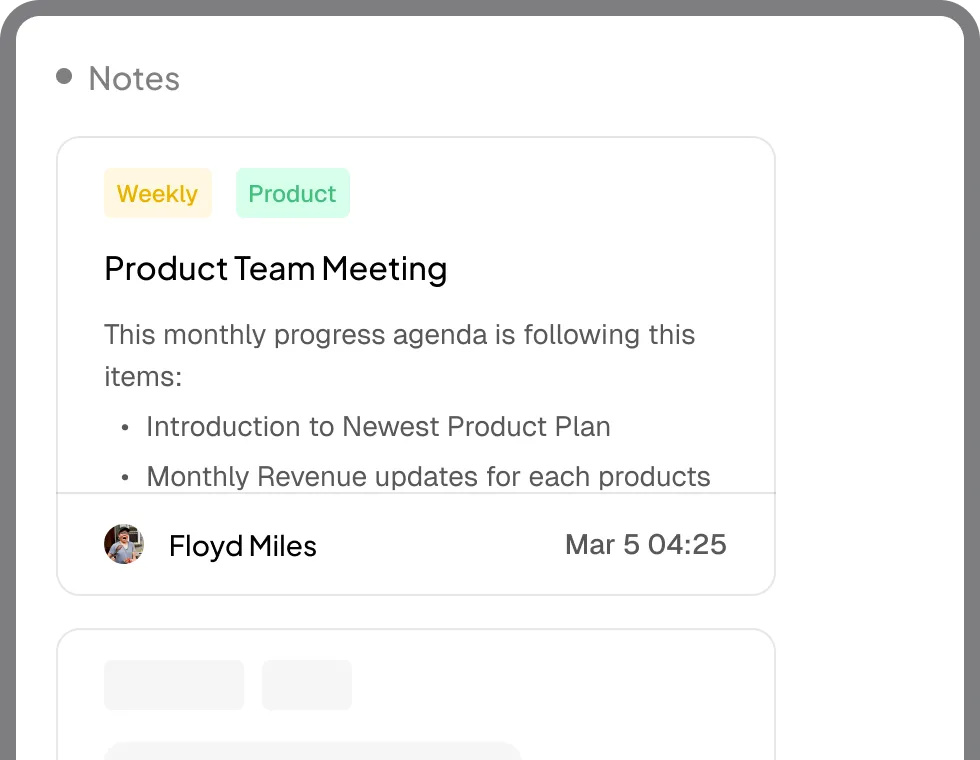Click the Product Team Meeting card footer

click(416, 544)
